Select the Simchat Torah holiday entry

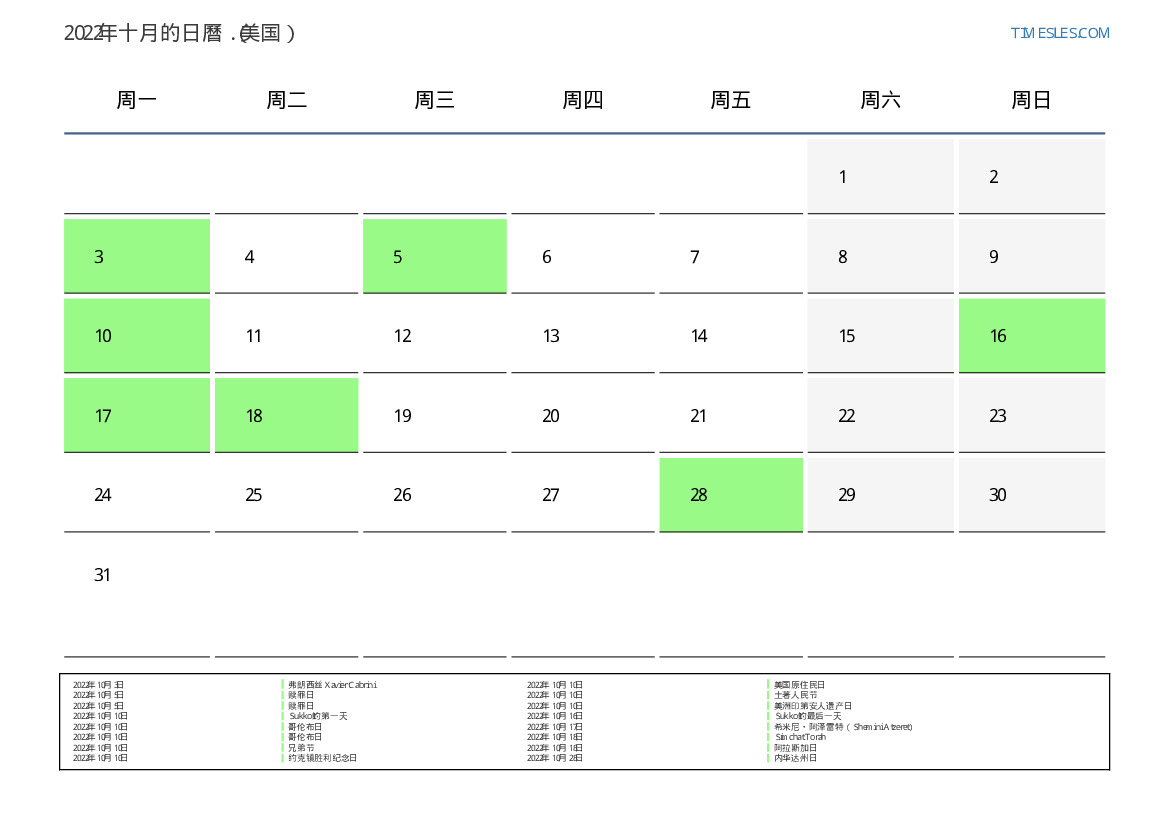click(x=801, y=737)
